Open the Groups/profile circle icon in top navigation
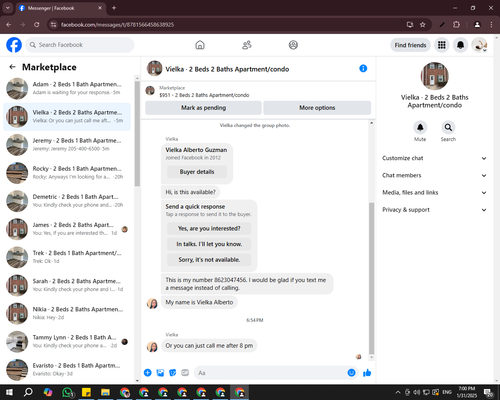The image size is (500, 400). 293,45
